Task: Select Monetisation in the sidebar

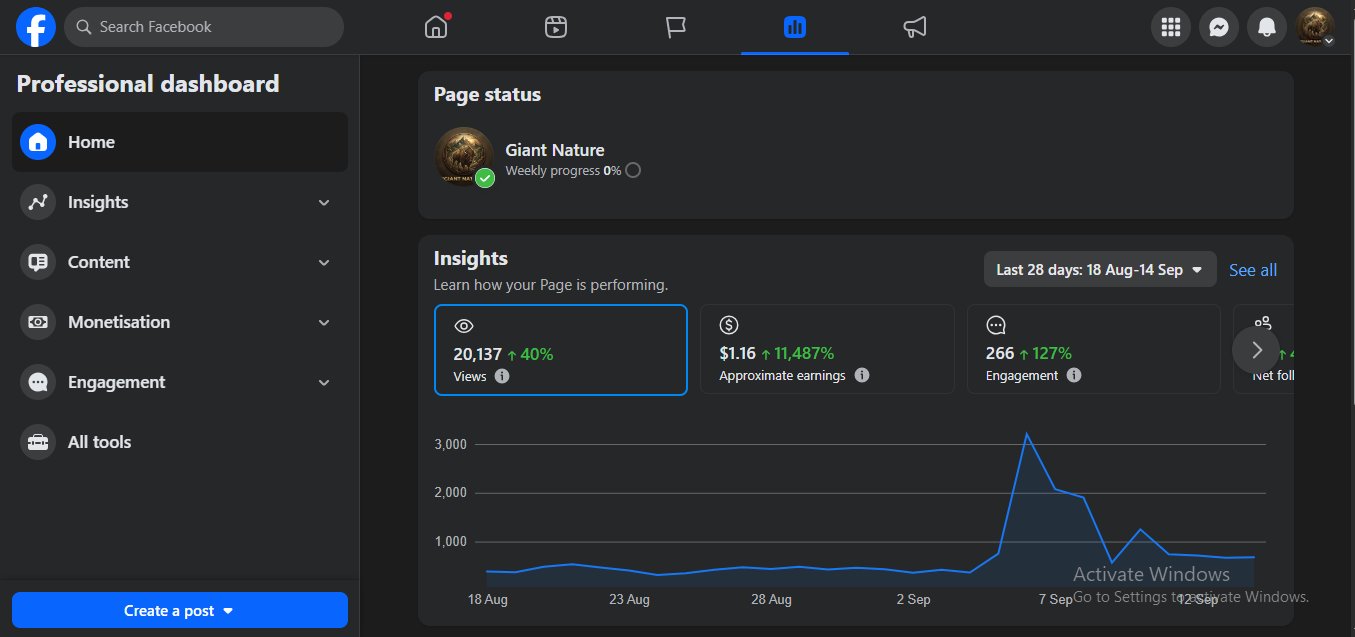Action: tap(180, 322)
